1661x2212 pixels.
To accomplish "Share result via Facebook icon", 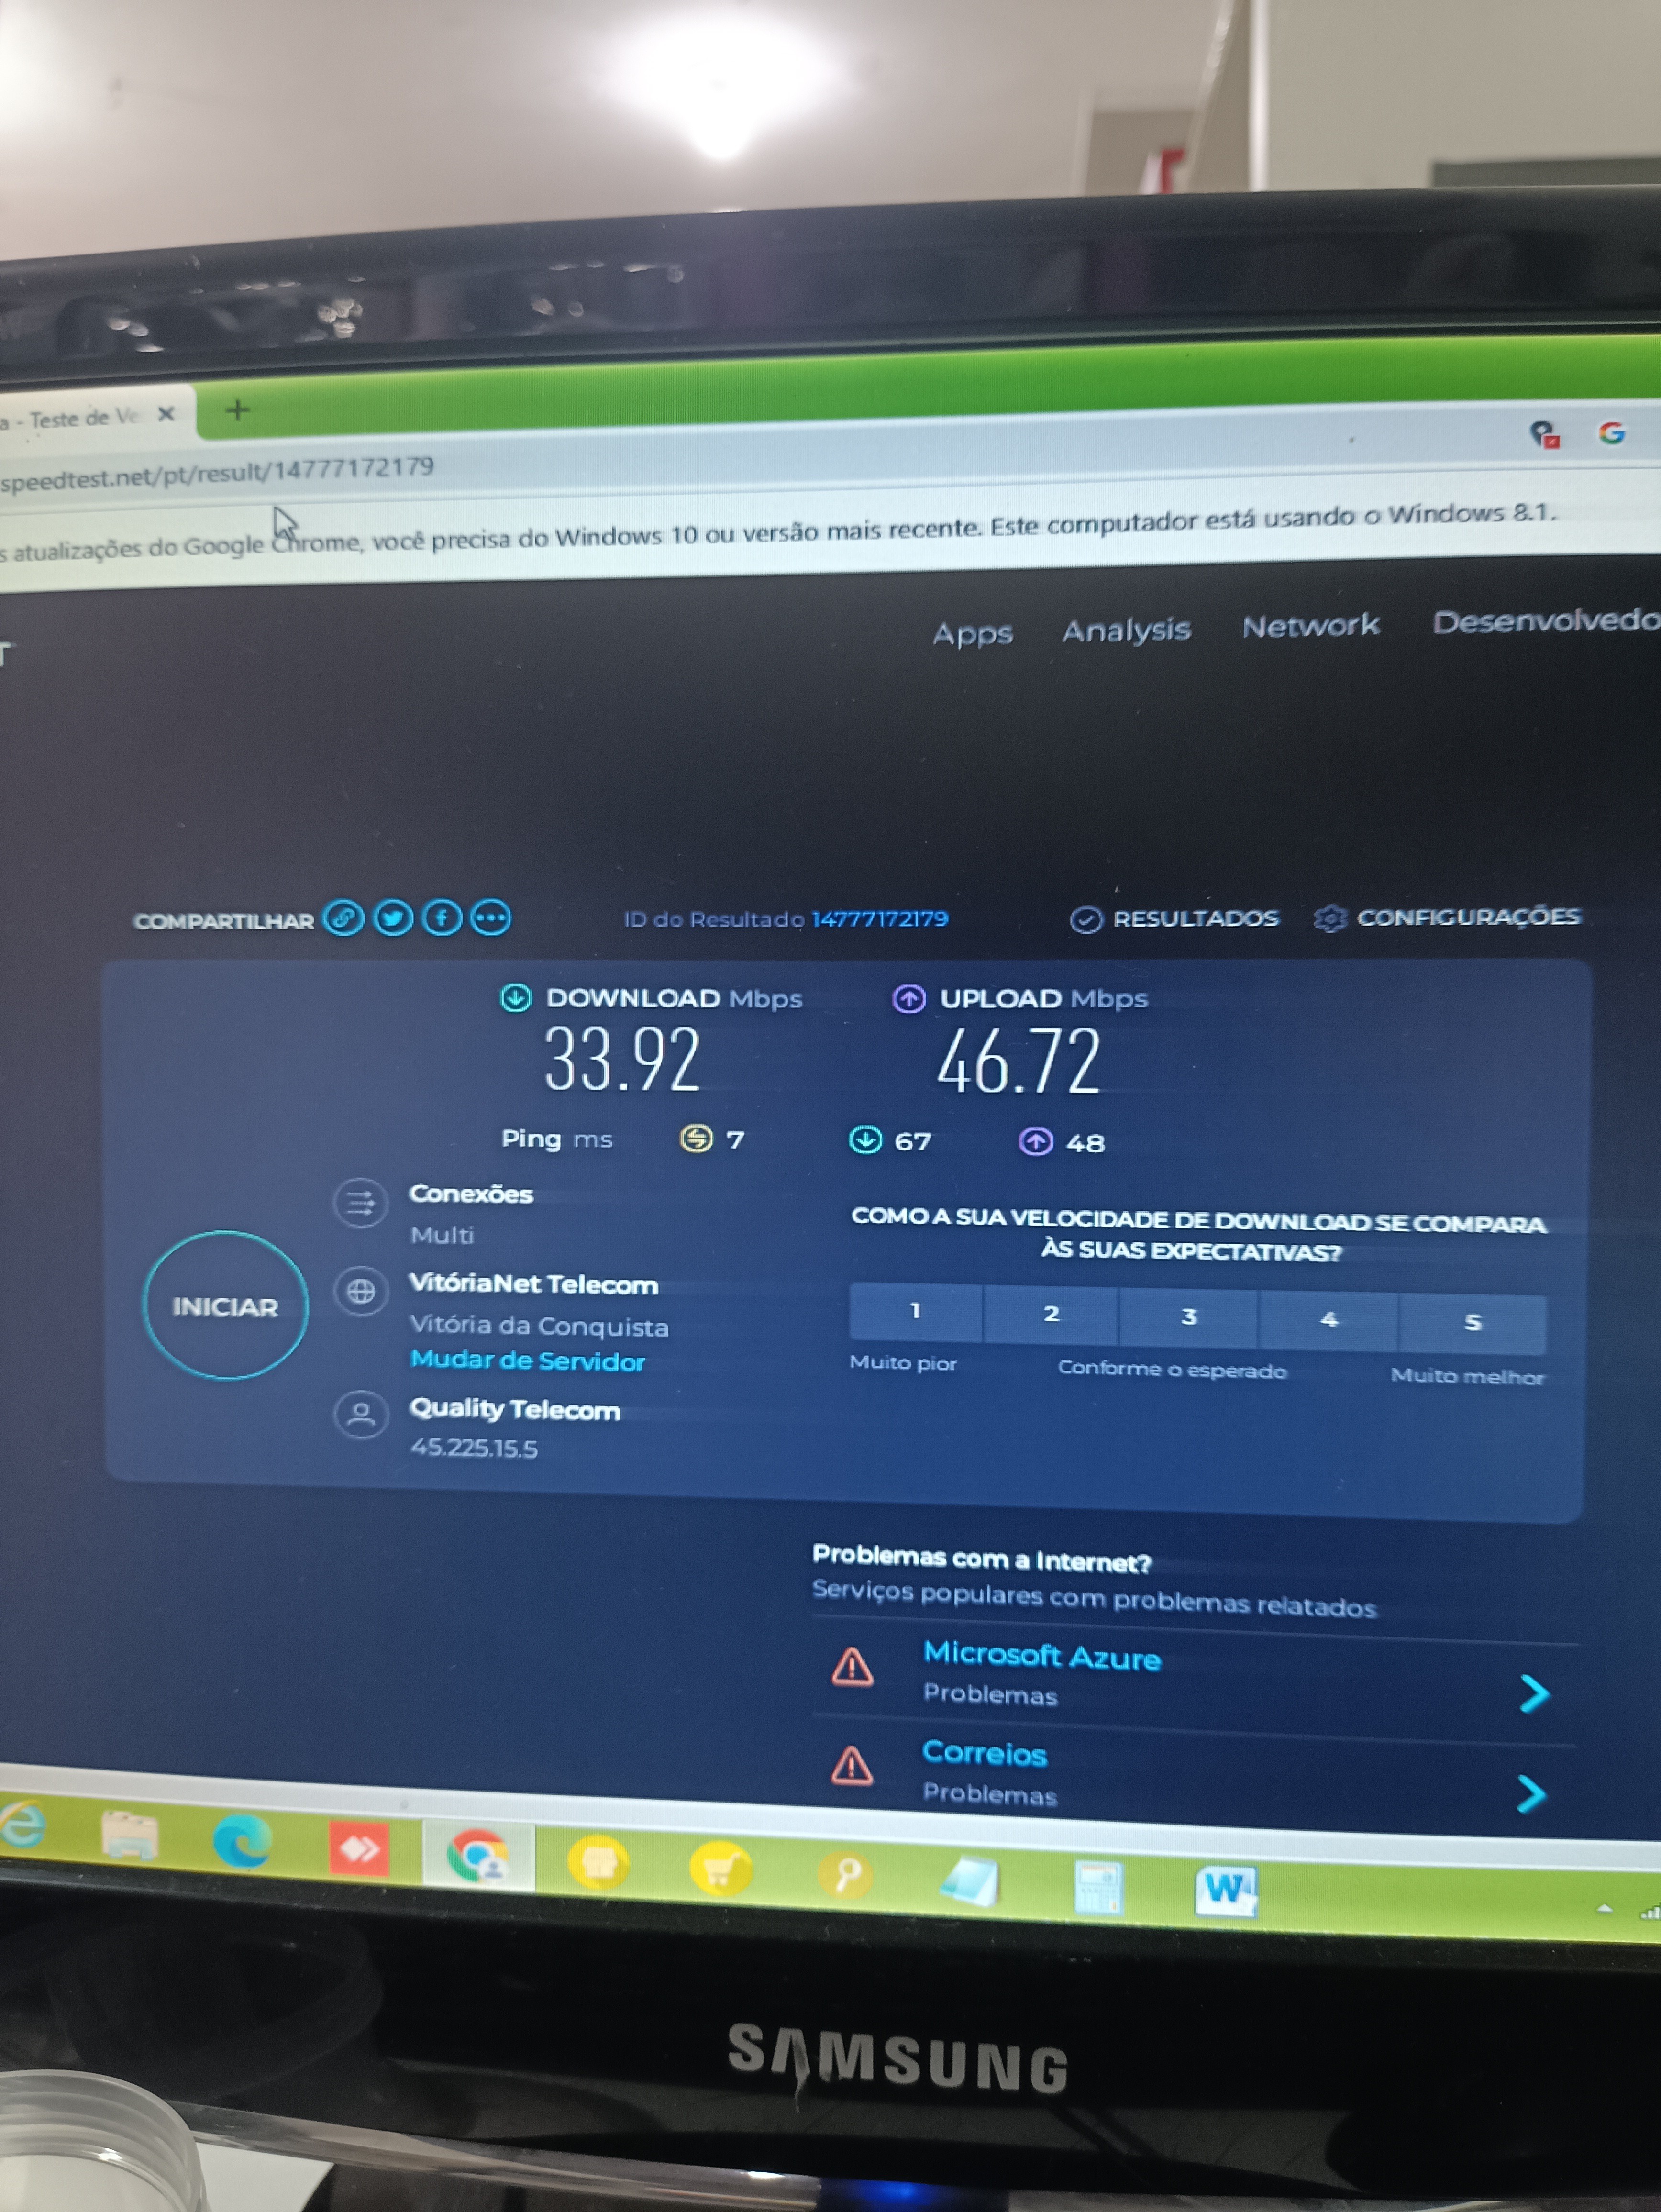I will pos(442,917).
